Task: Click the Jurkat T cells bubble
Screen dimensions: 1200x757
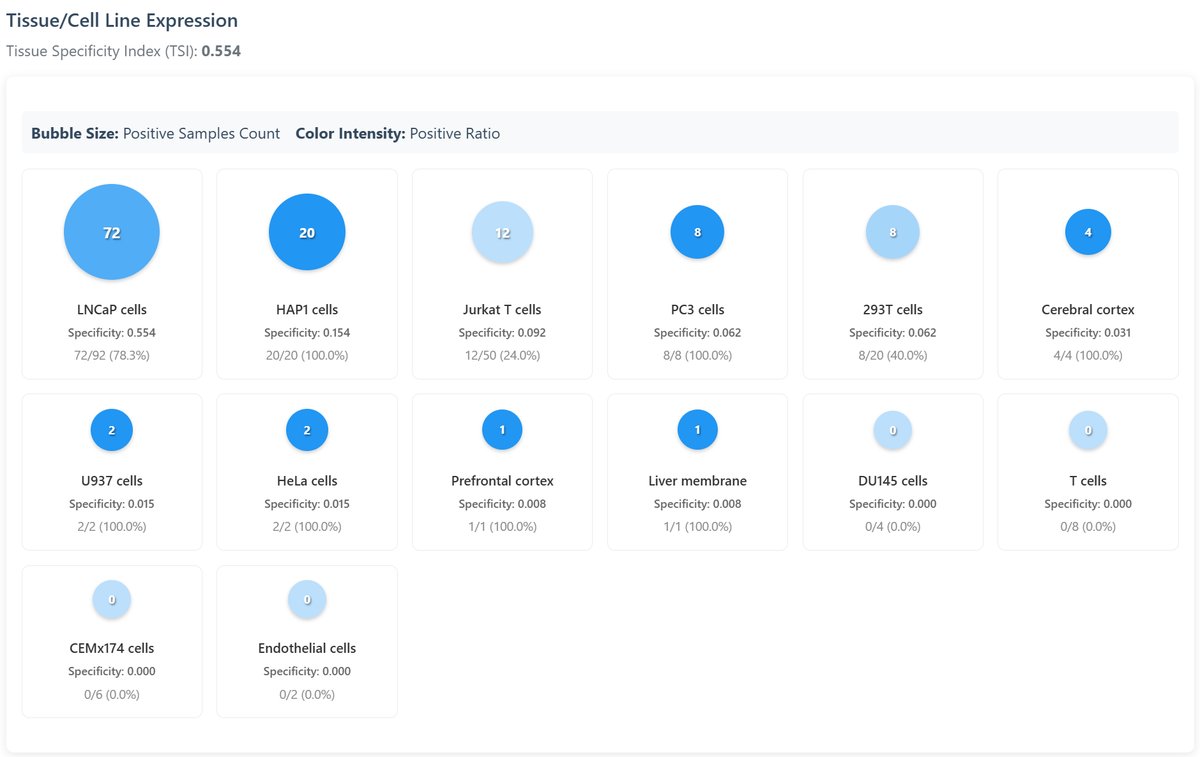Action: [502, 232]
